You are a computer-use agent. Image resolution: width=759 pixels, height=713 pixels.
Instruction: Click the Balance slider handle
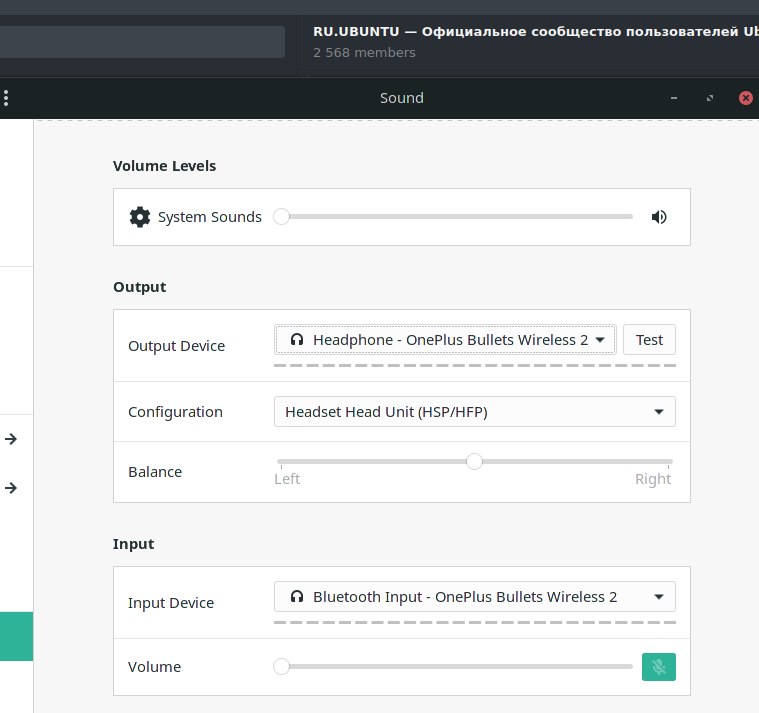(474, 461)
